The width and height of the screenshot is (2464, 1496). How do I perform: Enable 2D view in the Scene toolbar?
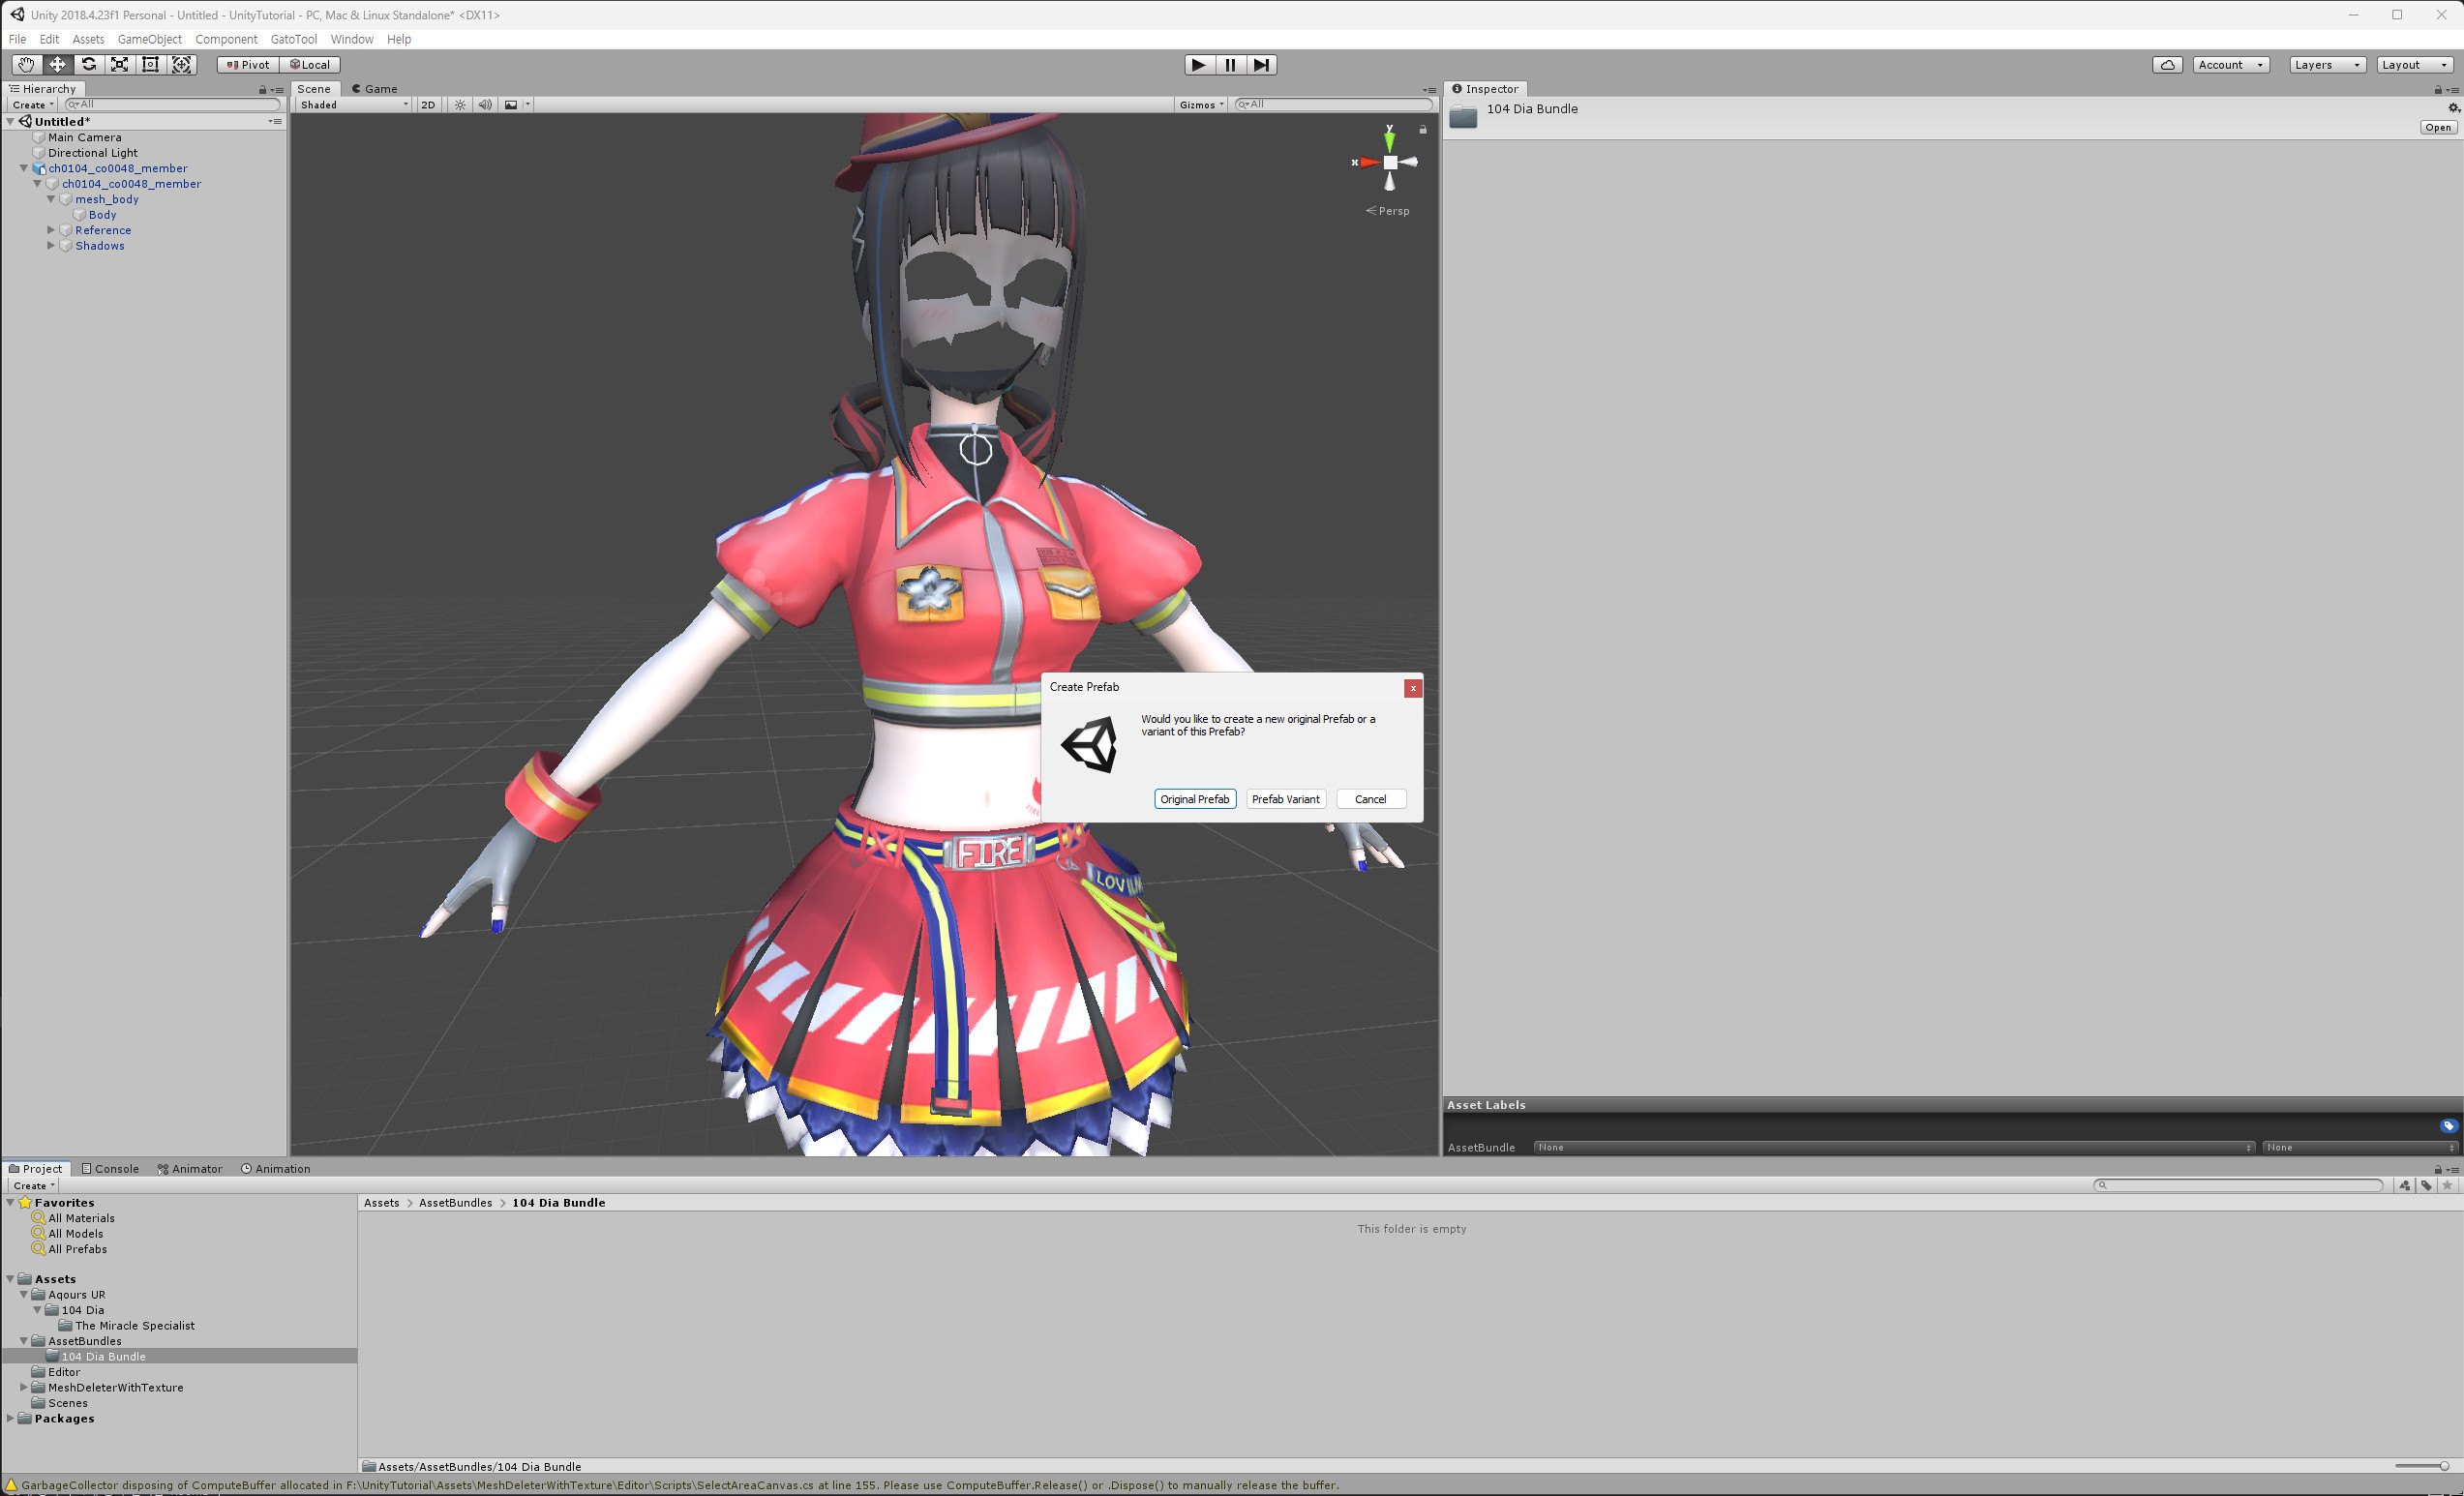tap(428, 104)
